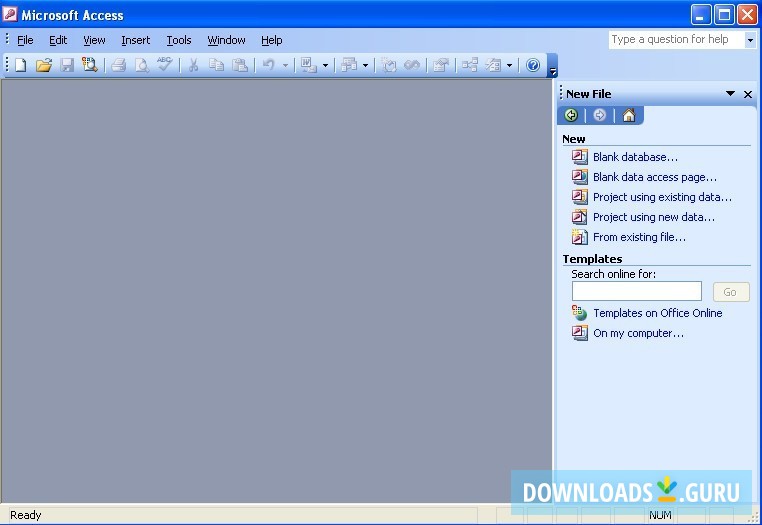The height and width of the screenshot is (525, 762).
Task: Click the Analyze toolbar icon
Action: tap(349, 65)
